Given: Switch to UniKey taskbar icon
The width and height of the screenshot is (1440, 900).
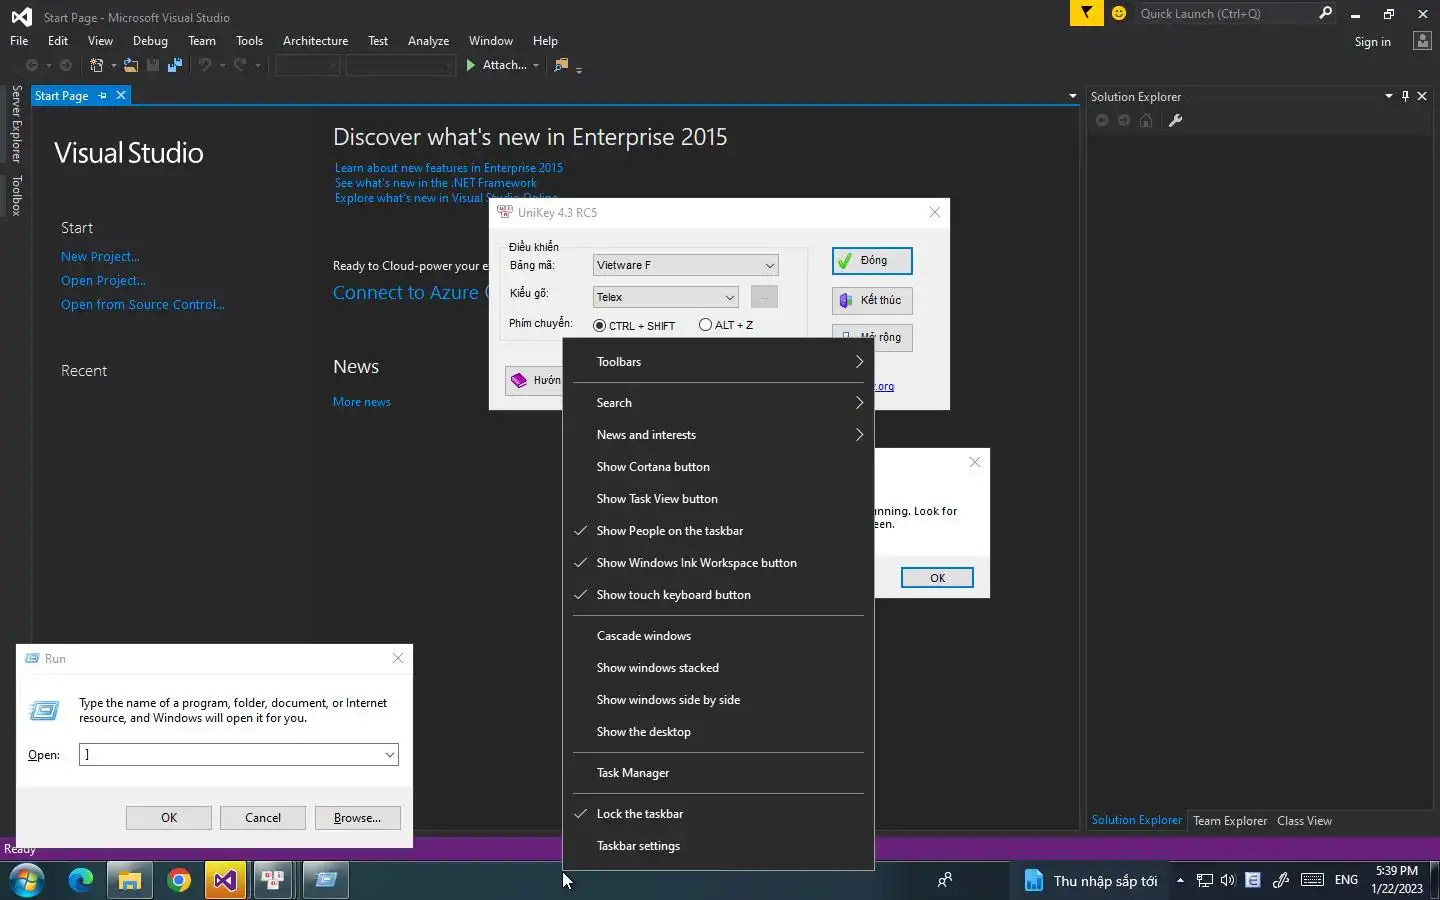Looking at the screenshot, I should coord(274,880).
